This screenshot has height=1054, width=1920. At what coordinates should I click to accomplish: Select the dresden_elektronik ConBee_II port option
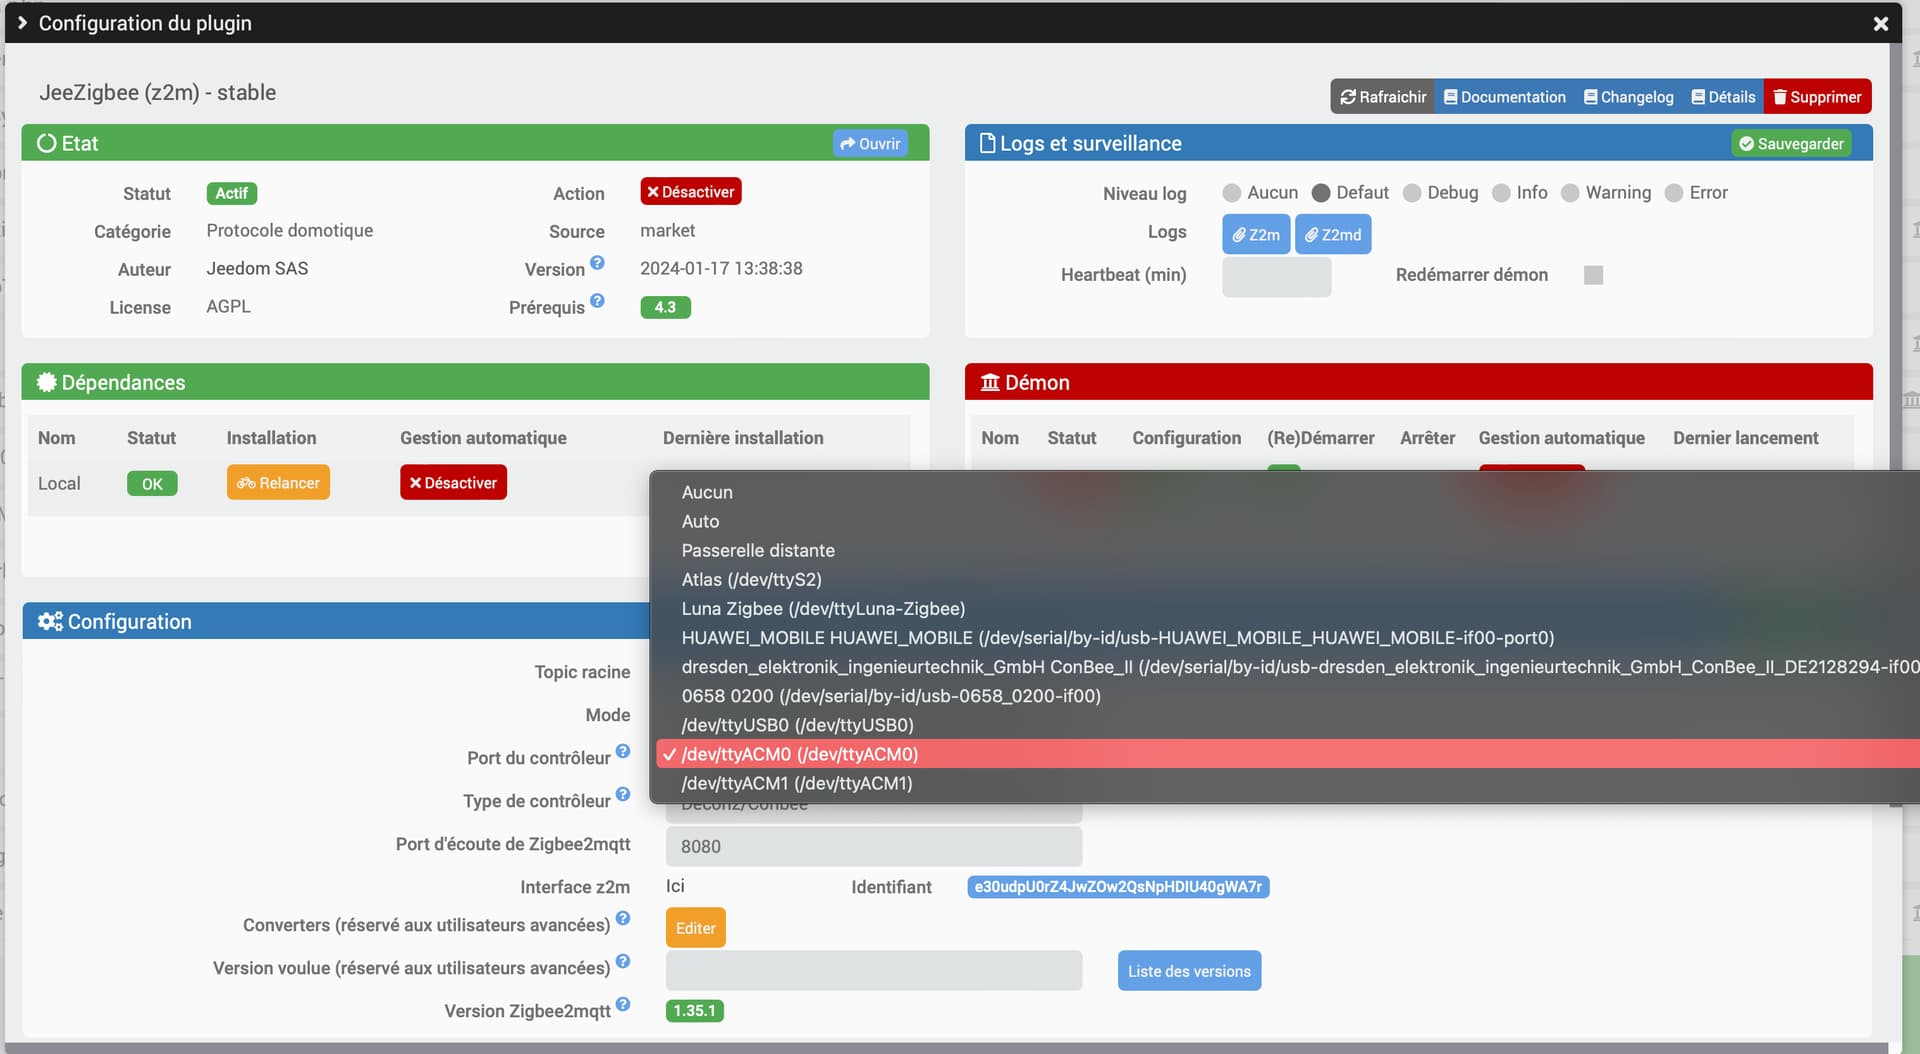click(1288, 666)
